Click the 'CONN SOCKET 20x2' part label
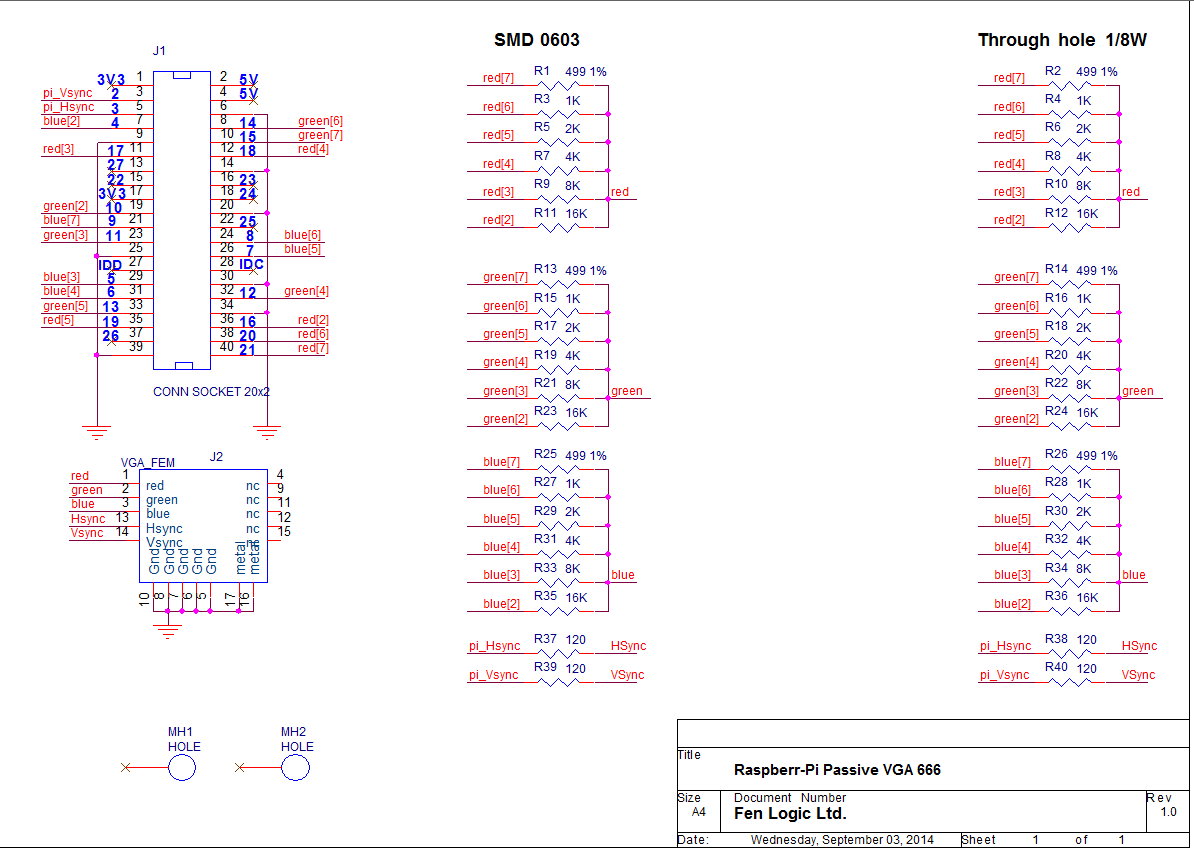Image resolution: width=1194 pixels, height=851 pixels. pos(211,392)
